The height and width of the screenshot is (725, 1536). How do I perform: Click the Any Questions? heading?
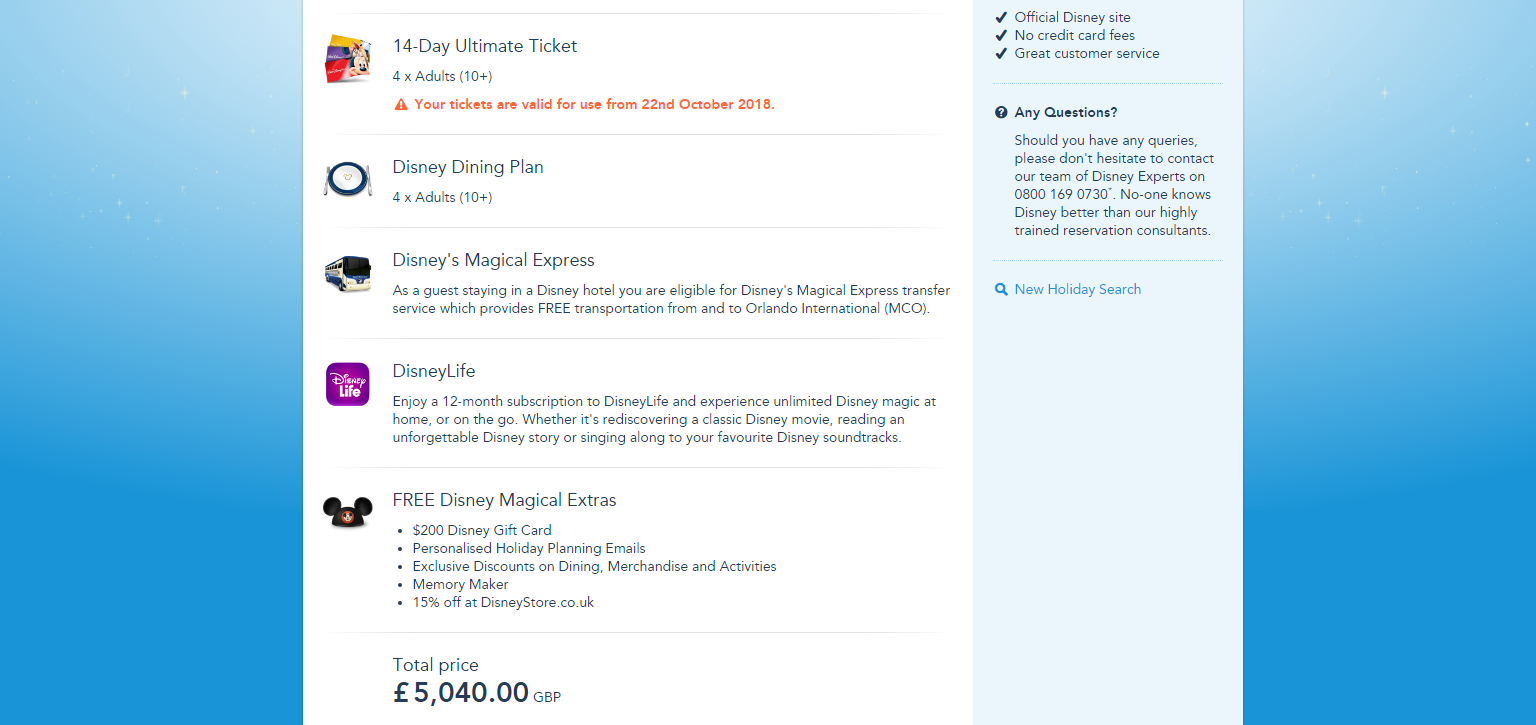pos(1065,112)
